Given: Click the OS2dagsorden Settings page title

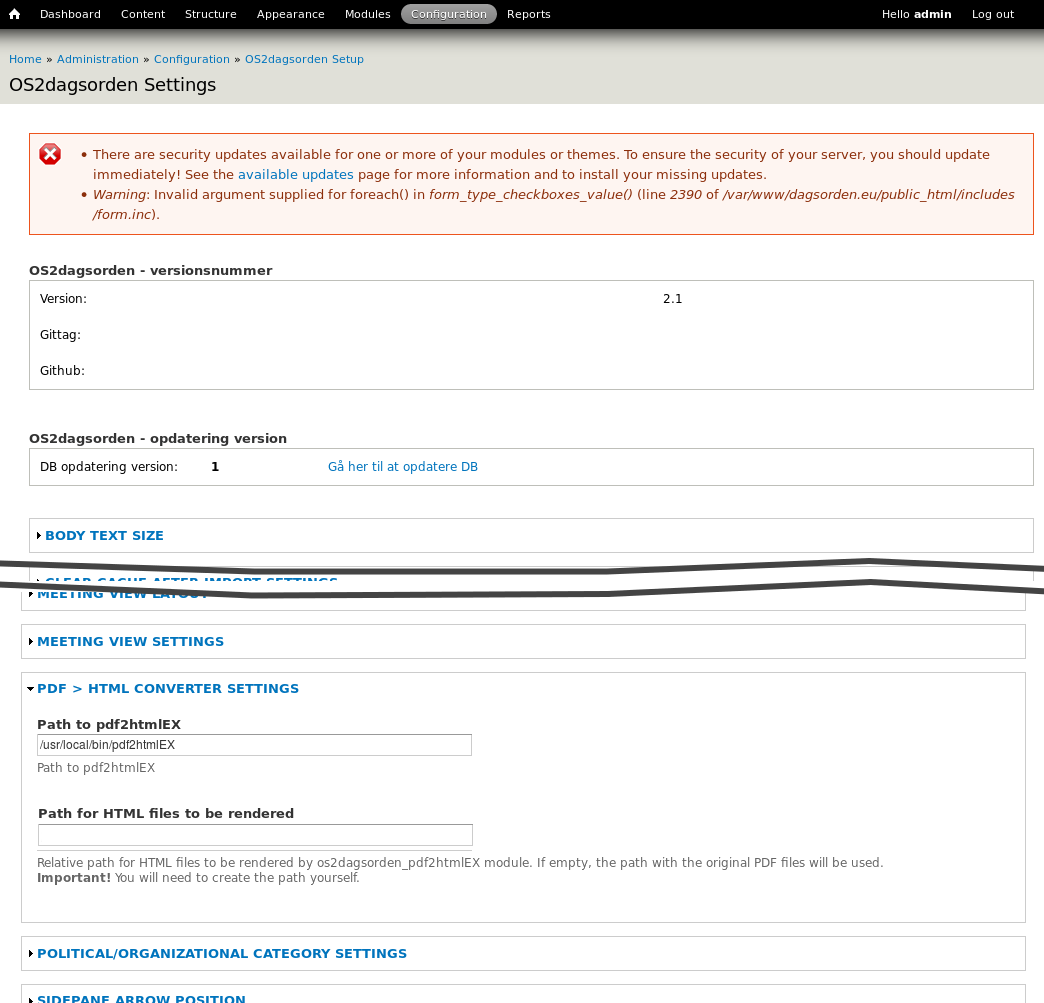Looking at the screenshot, I should tap(113, 85).
